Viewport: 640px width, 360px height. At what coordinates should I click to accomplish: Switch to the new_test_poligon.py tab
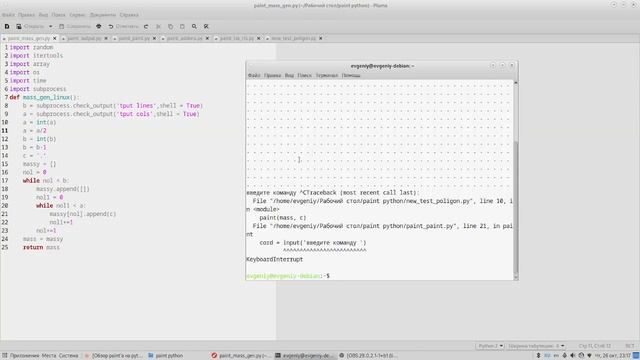click(293, 38)
